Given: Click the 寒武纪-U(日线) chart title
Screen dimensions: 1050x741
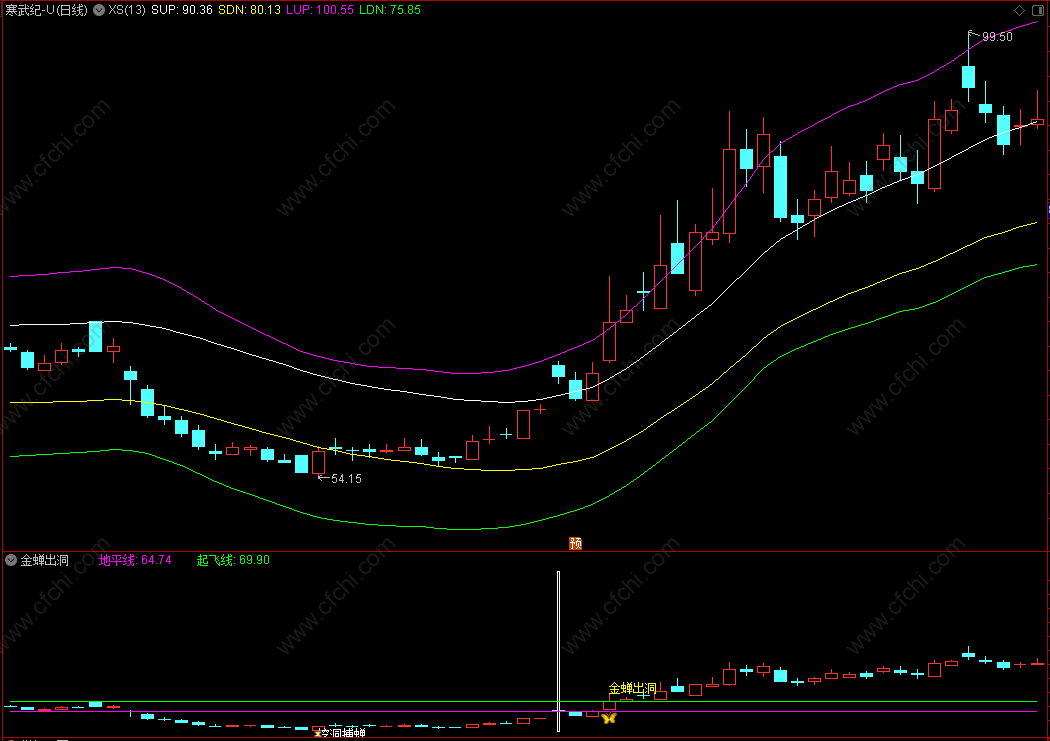Looking at the screenshot, I should [x=46, y=10].
